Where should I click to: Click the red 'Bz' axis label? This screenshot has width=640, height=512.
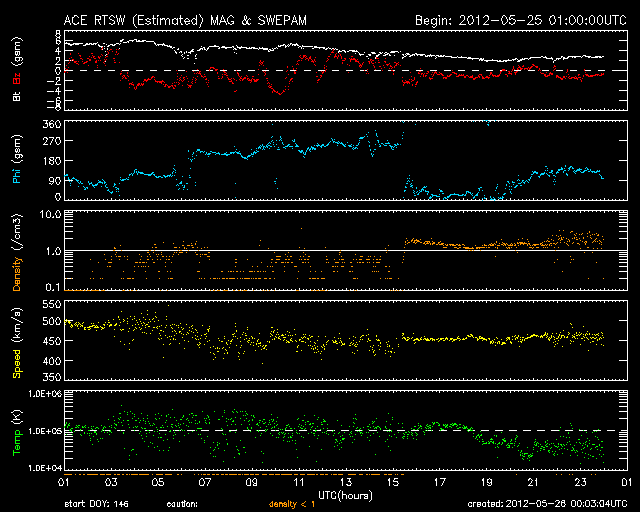pyautogui.click(x=17, y=79)
